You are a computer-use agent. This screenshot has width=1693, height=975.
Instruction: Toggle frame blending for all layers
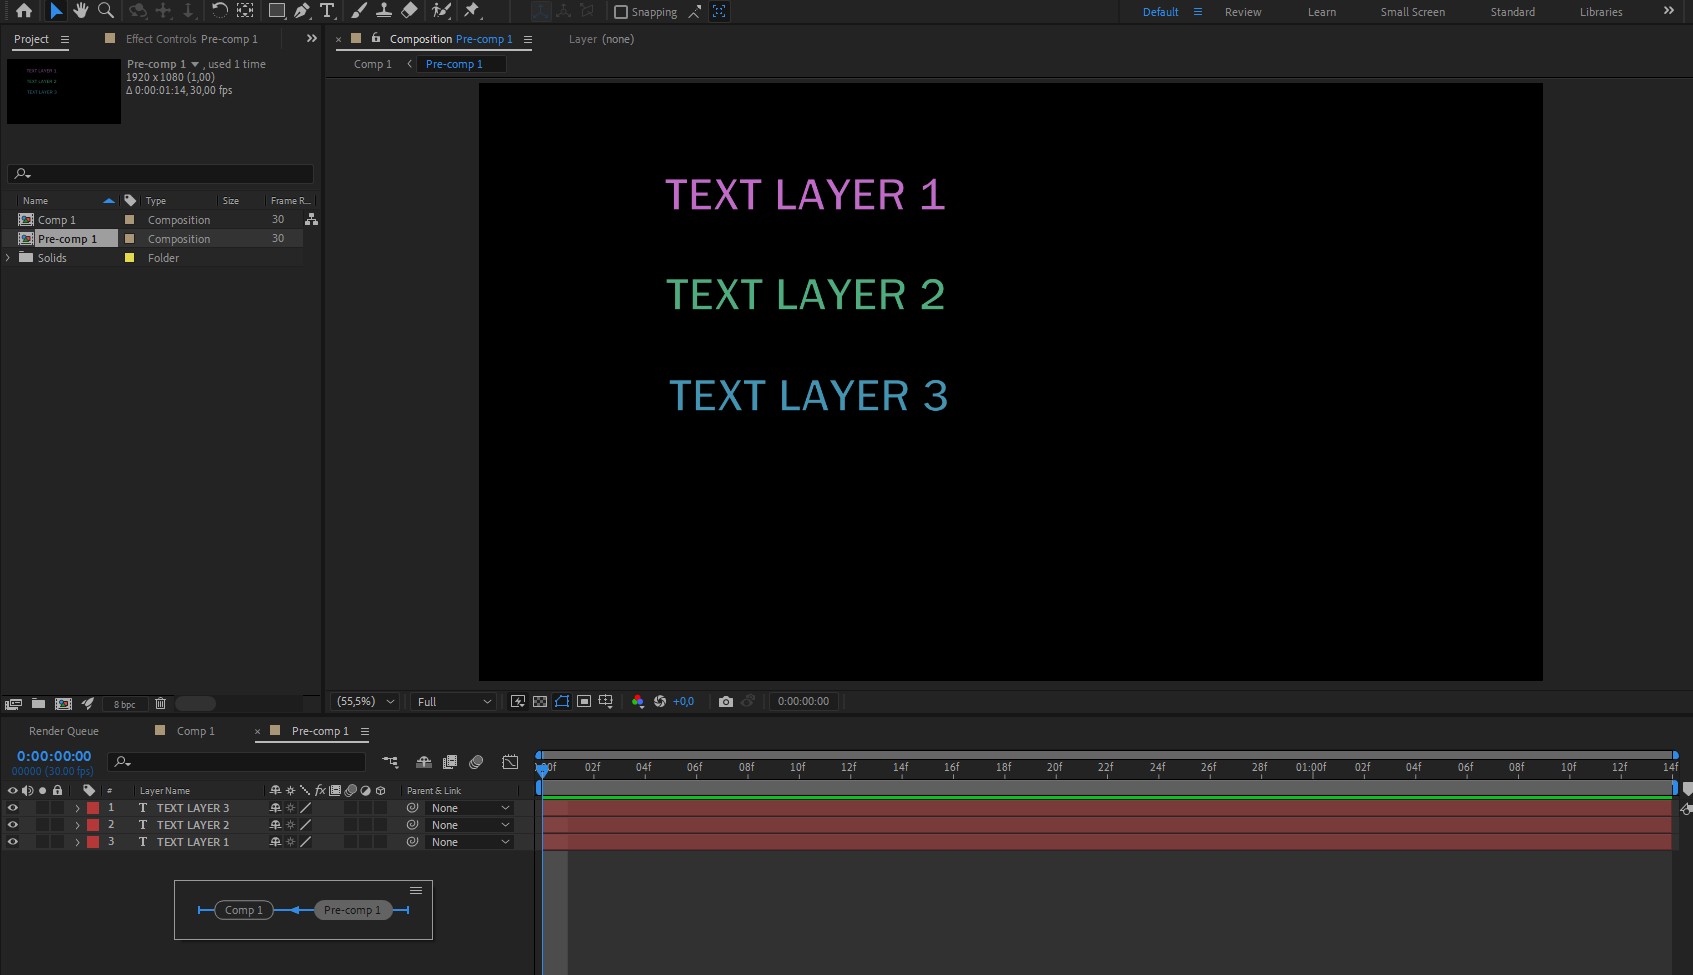(450, 762)
